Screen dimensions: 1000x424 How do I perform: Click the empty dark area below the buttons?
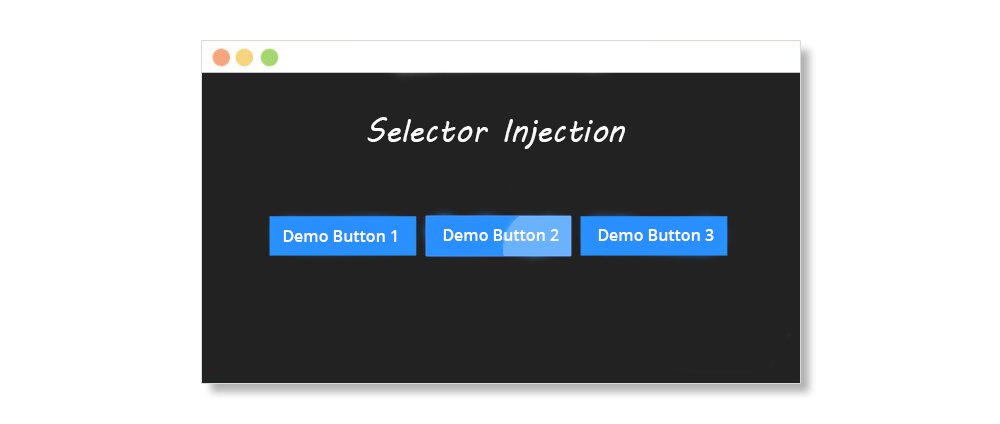(x=501, y=319)
